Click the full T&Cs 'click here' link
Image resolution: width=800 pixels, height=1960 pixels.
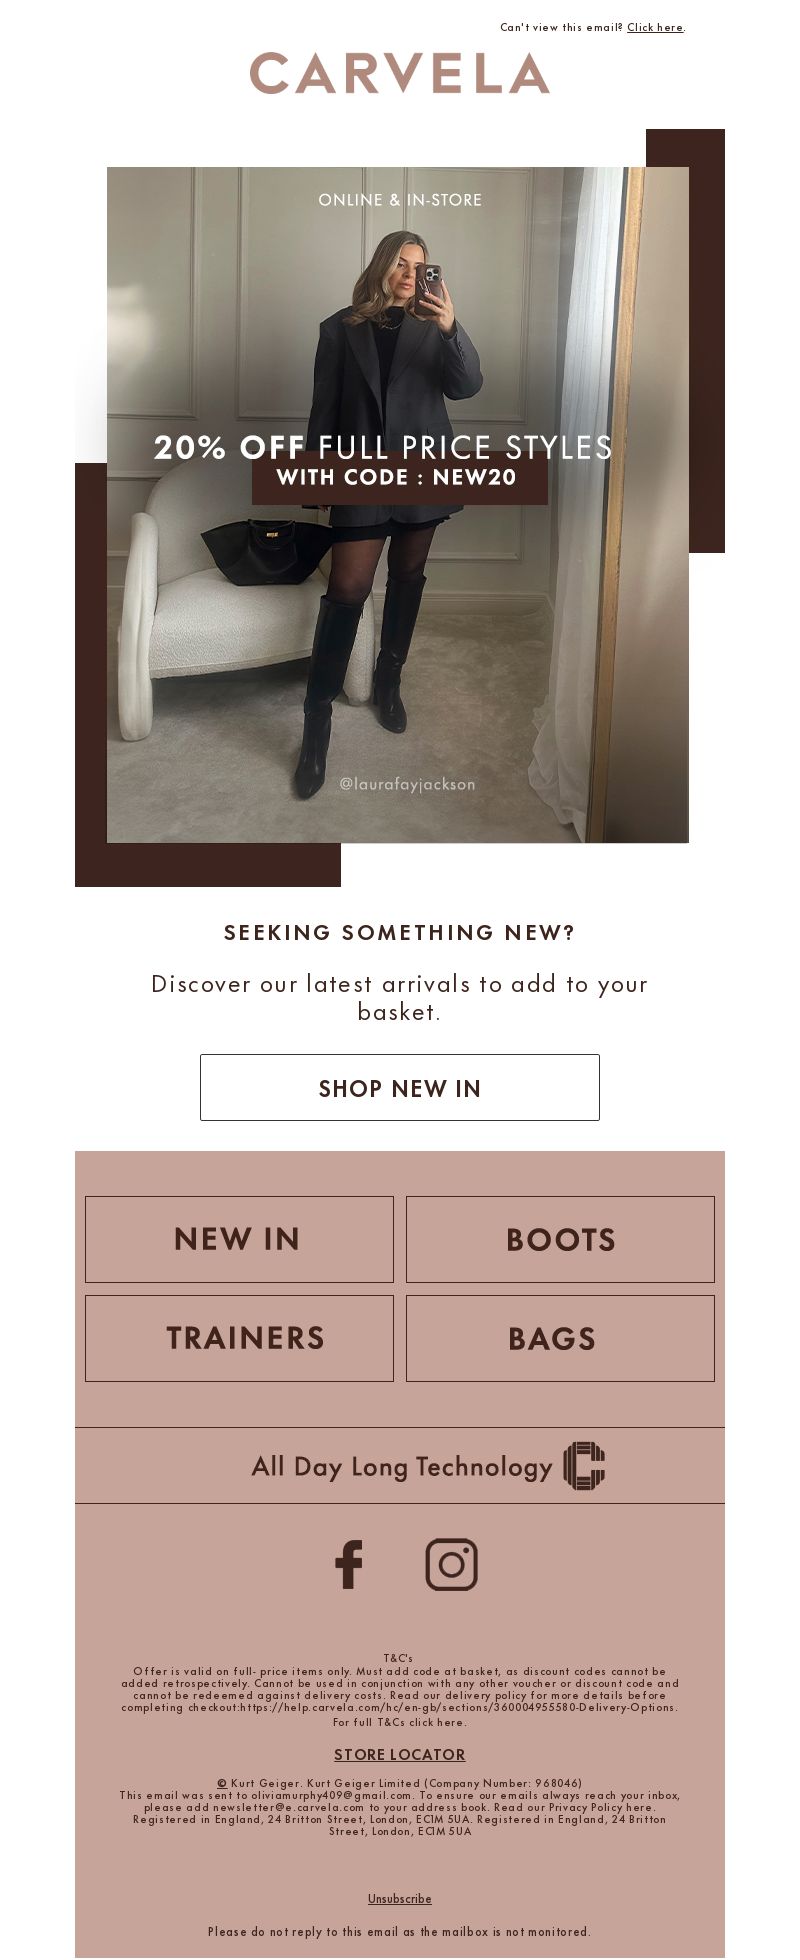(x=436, y=1722)
